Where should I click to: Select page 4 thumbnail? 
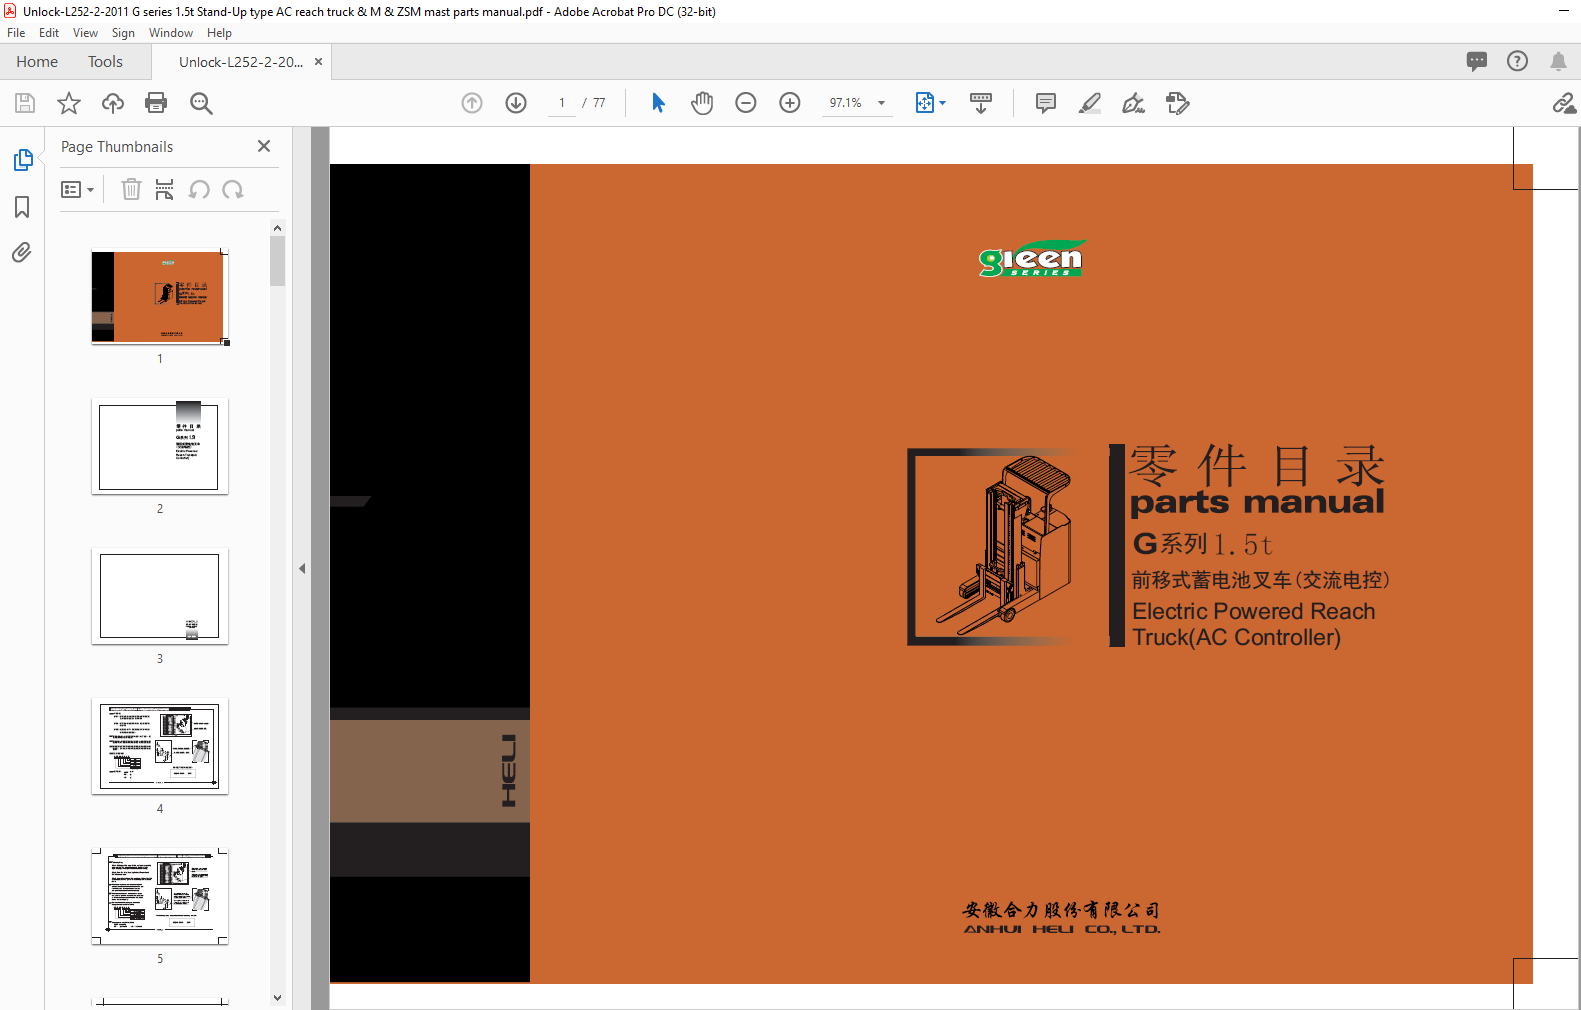(x=160, y=746)
